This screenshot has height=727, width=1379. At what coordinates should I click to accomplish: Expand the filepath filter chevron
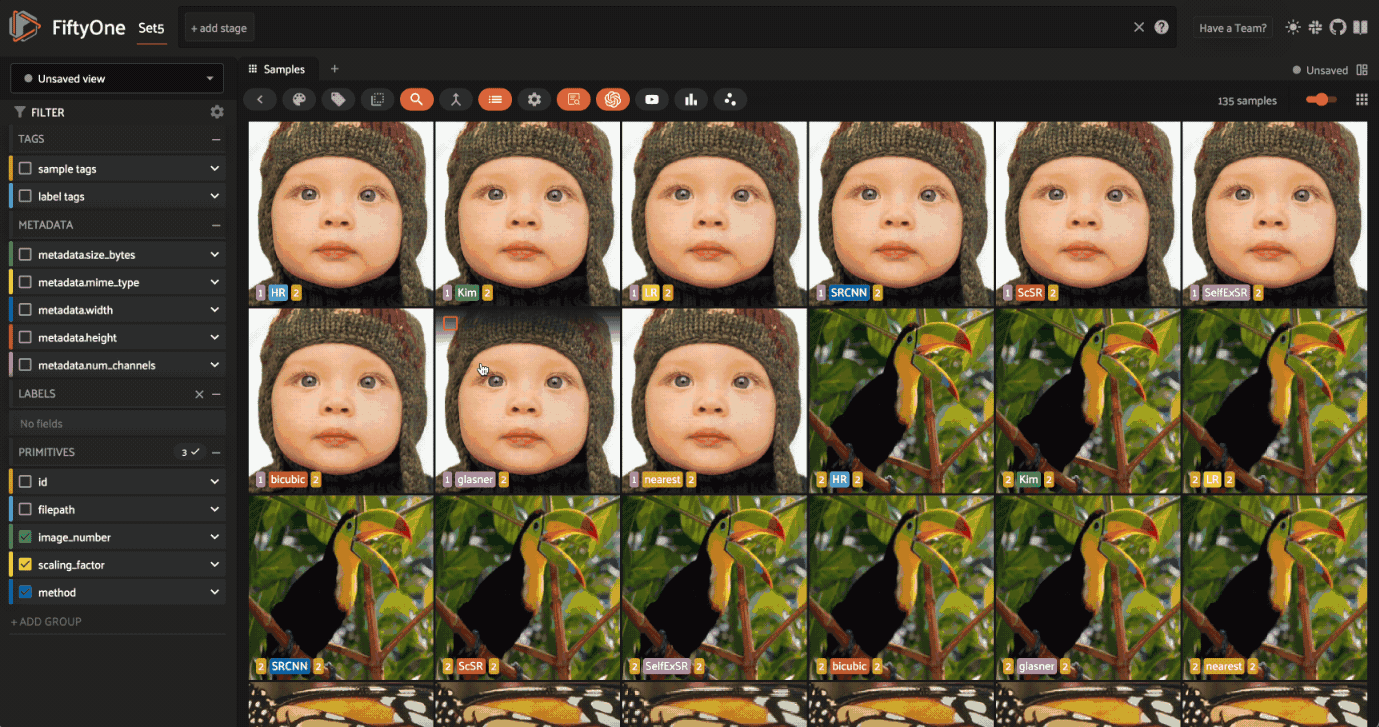(214, 509)
